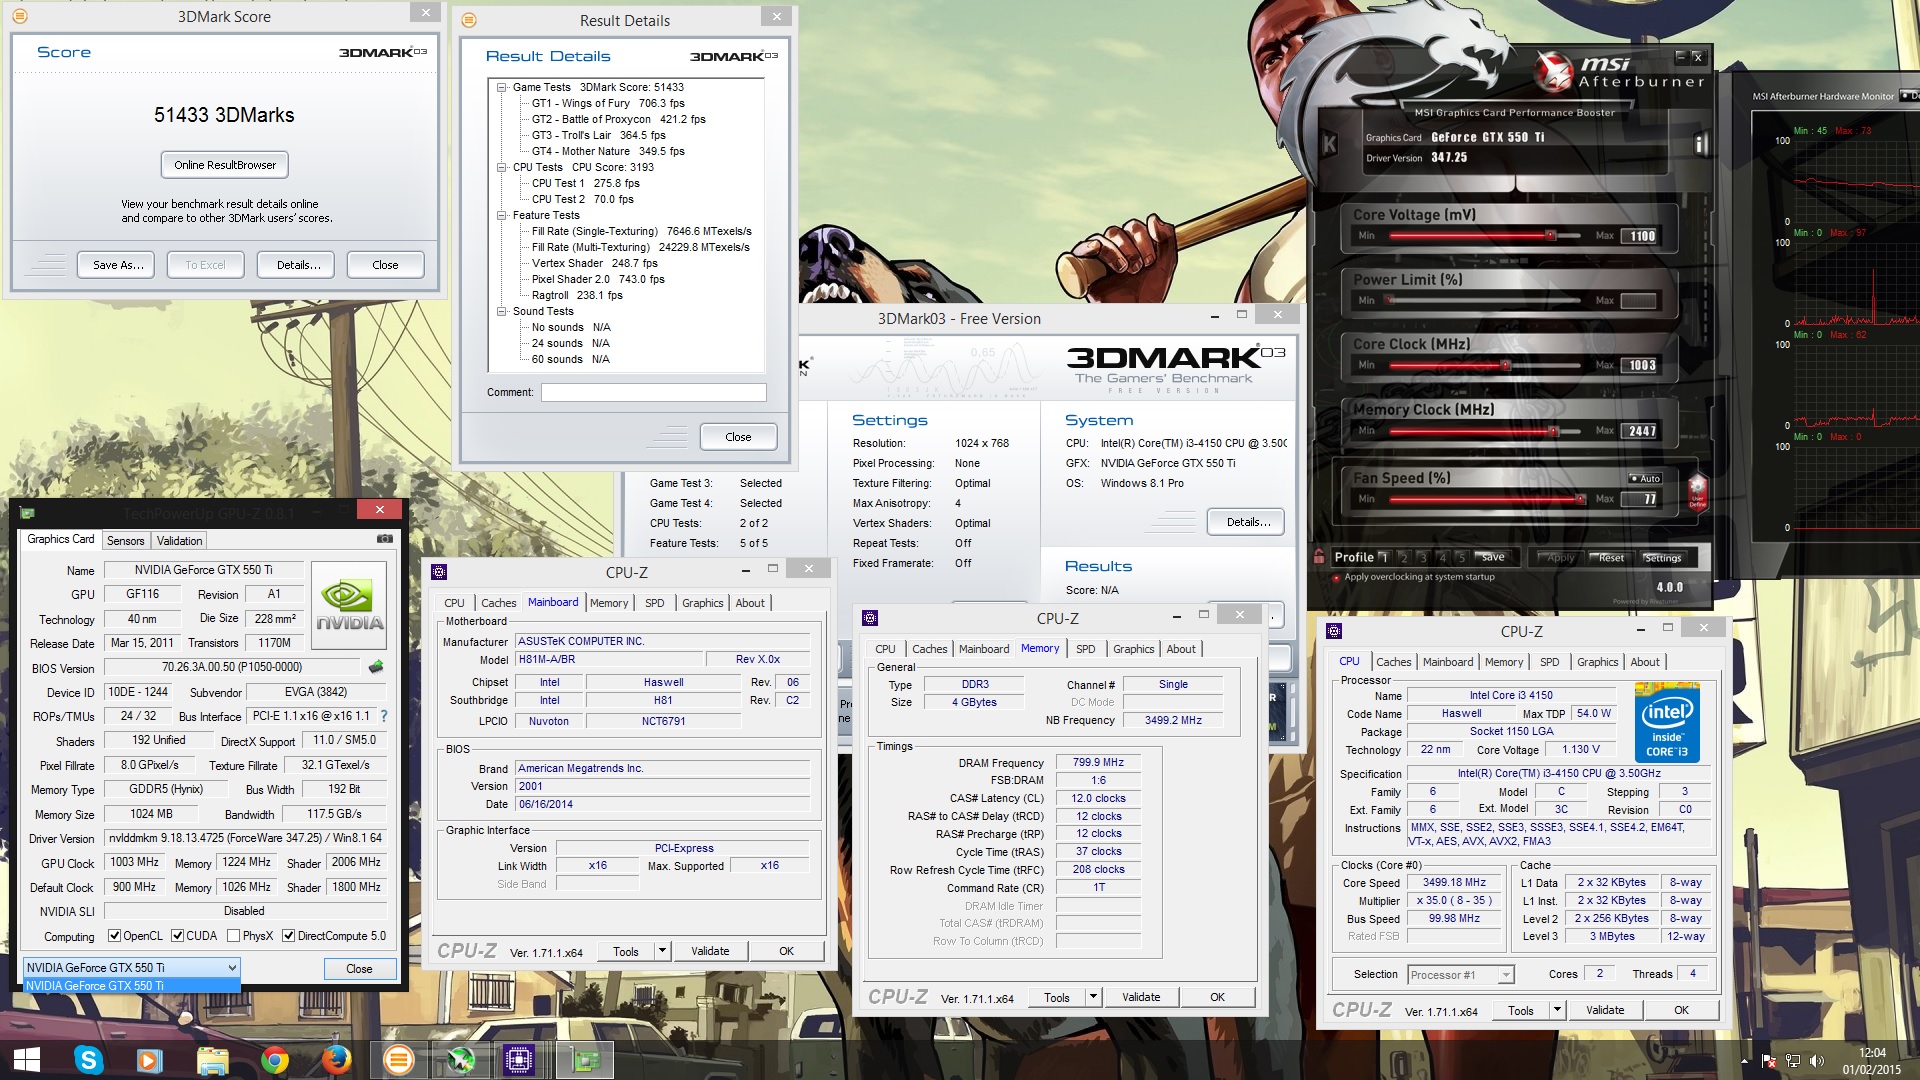Switch to GPU-Z taskbar icon

pyautogui.click(x=584, y=1059)
